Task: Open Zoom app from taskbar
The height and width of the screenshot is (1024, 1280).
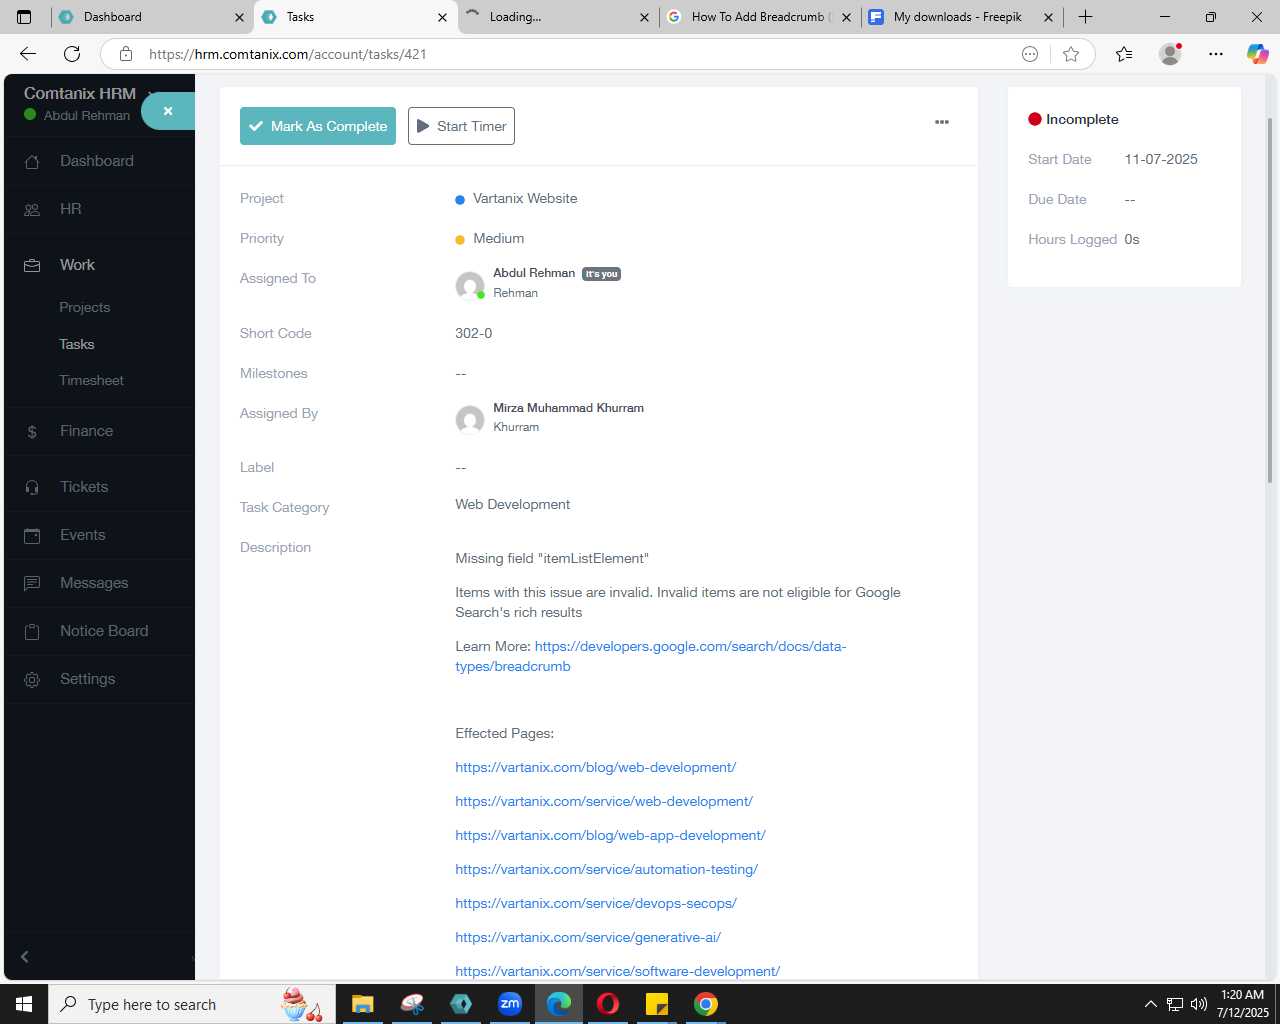Action: (x=510, y=1004)
